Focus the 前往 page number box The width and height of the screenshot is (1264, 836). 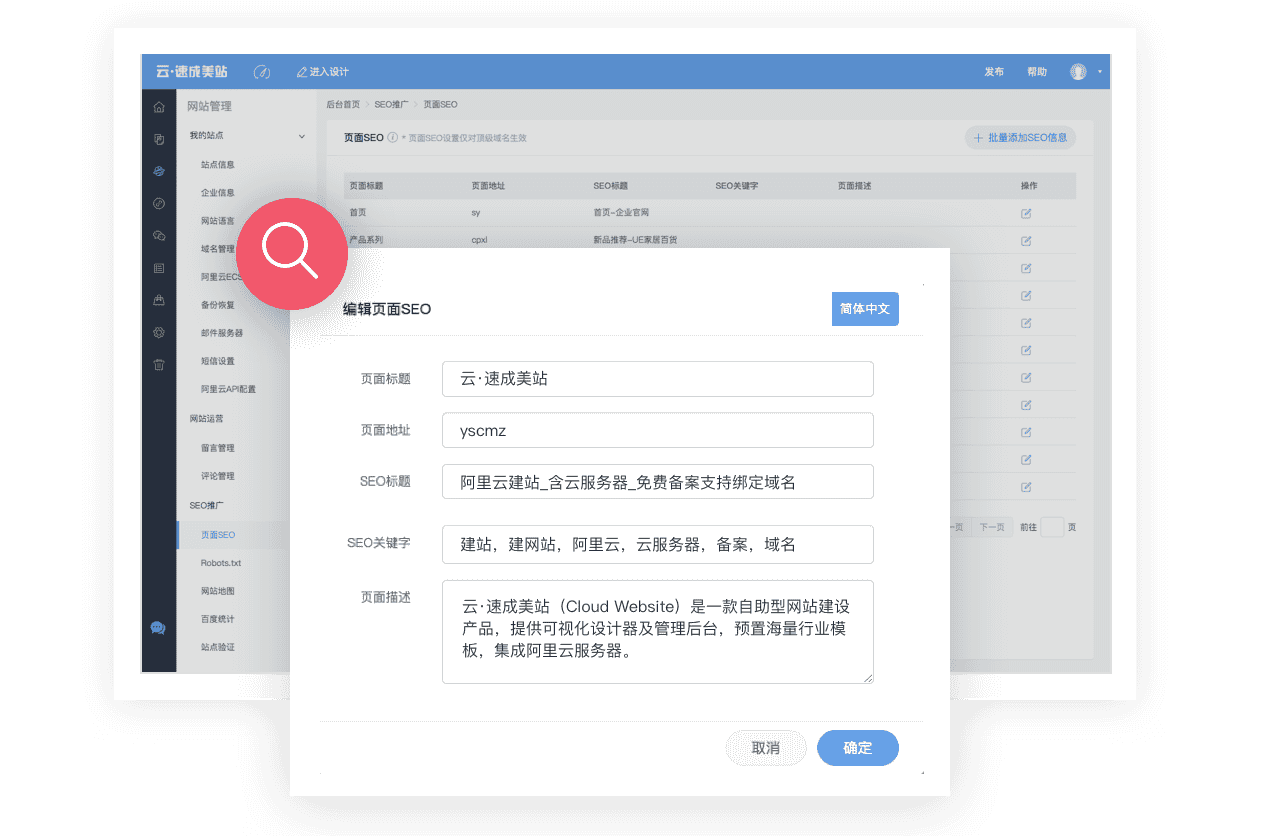click(1052, 527)
